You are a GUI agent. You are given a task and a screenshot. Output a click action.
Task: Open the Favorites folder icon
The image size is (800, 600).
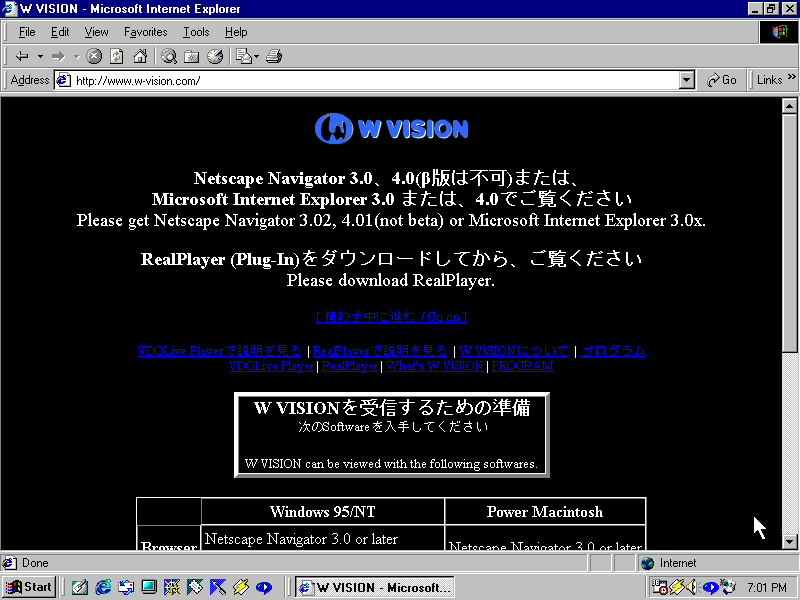192,56
